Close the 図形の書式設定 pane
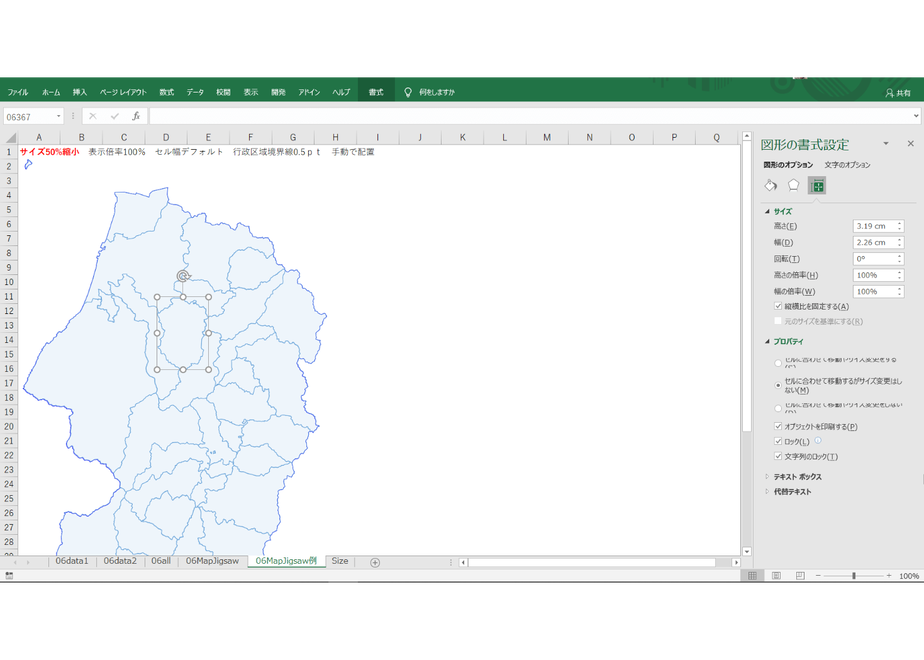This screenshot has width=924, height=660. pos(910,143)
